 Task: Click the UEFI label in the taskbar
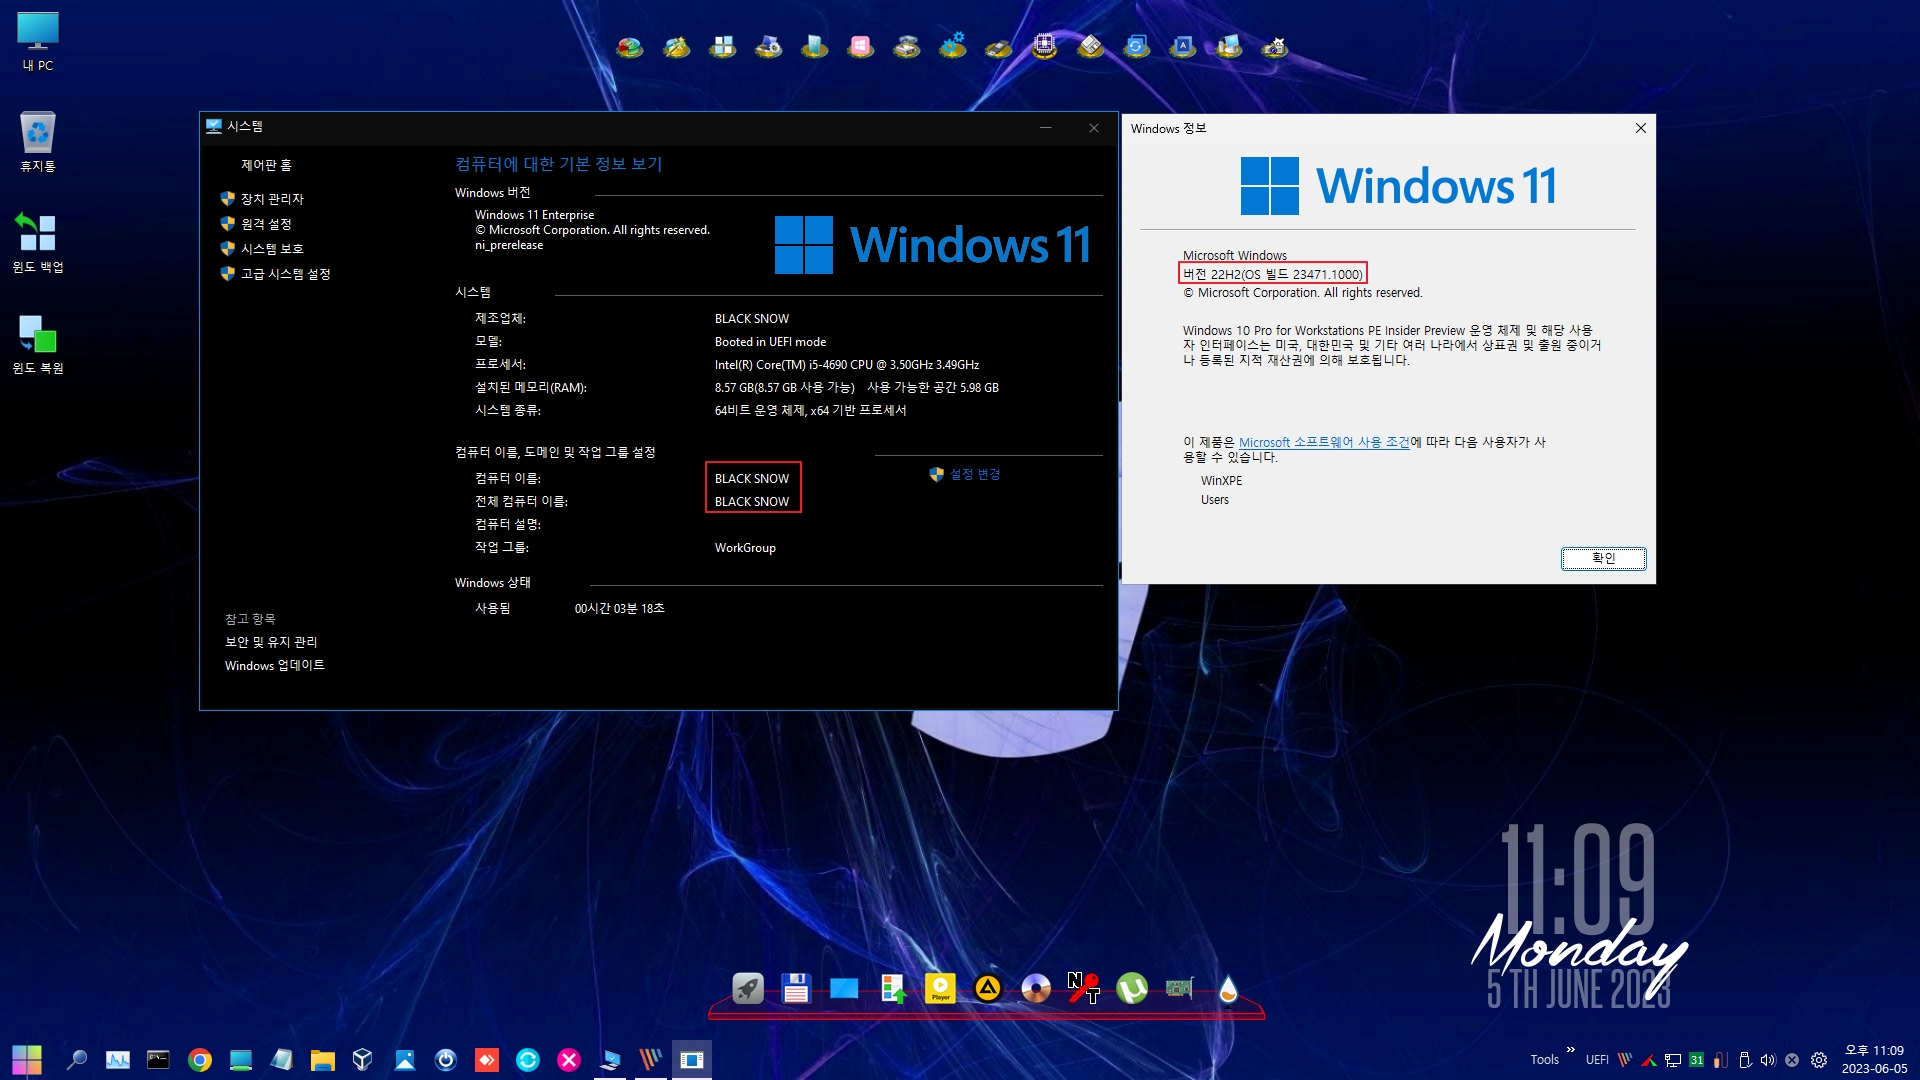[1597, 1060]
